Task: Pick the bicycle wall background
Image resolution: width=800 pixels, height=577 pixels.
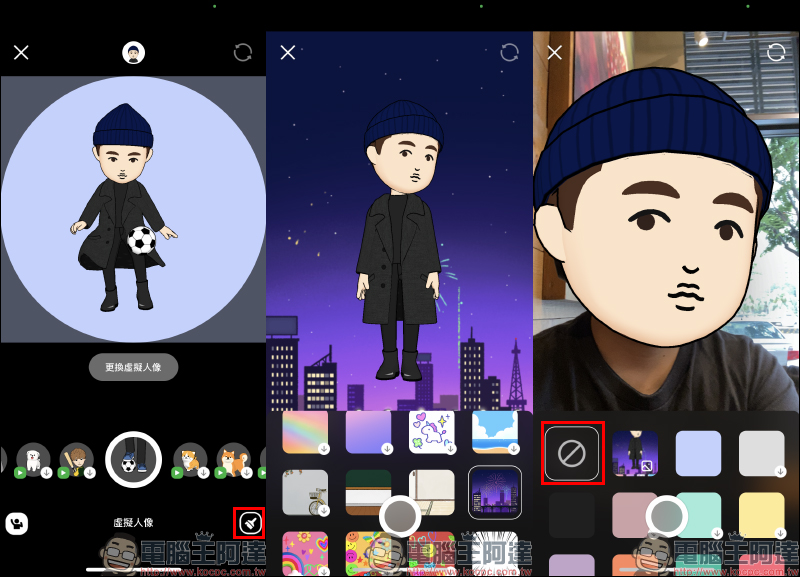Action: [305, 492]
